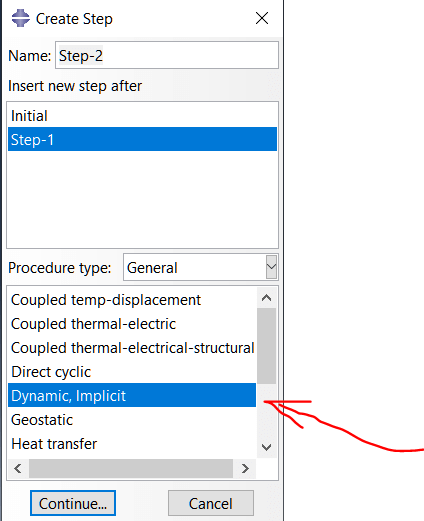Pick Direct cyclic from the procedure list
The height and width of the screenshot is (521, 424).
(132, 372)
